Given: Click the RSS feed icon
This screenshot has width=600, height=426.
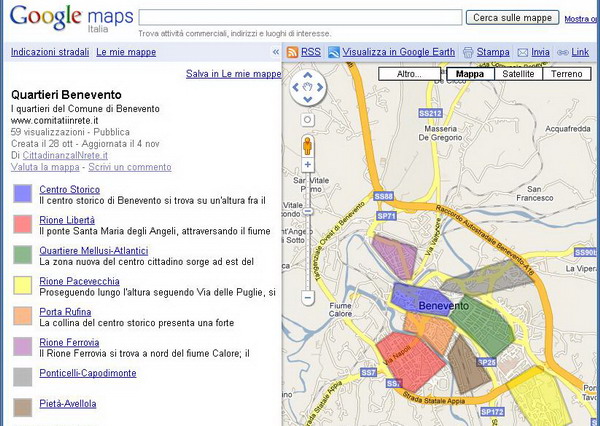Looking at the screenshot, I should [292, 52].
